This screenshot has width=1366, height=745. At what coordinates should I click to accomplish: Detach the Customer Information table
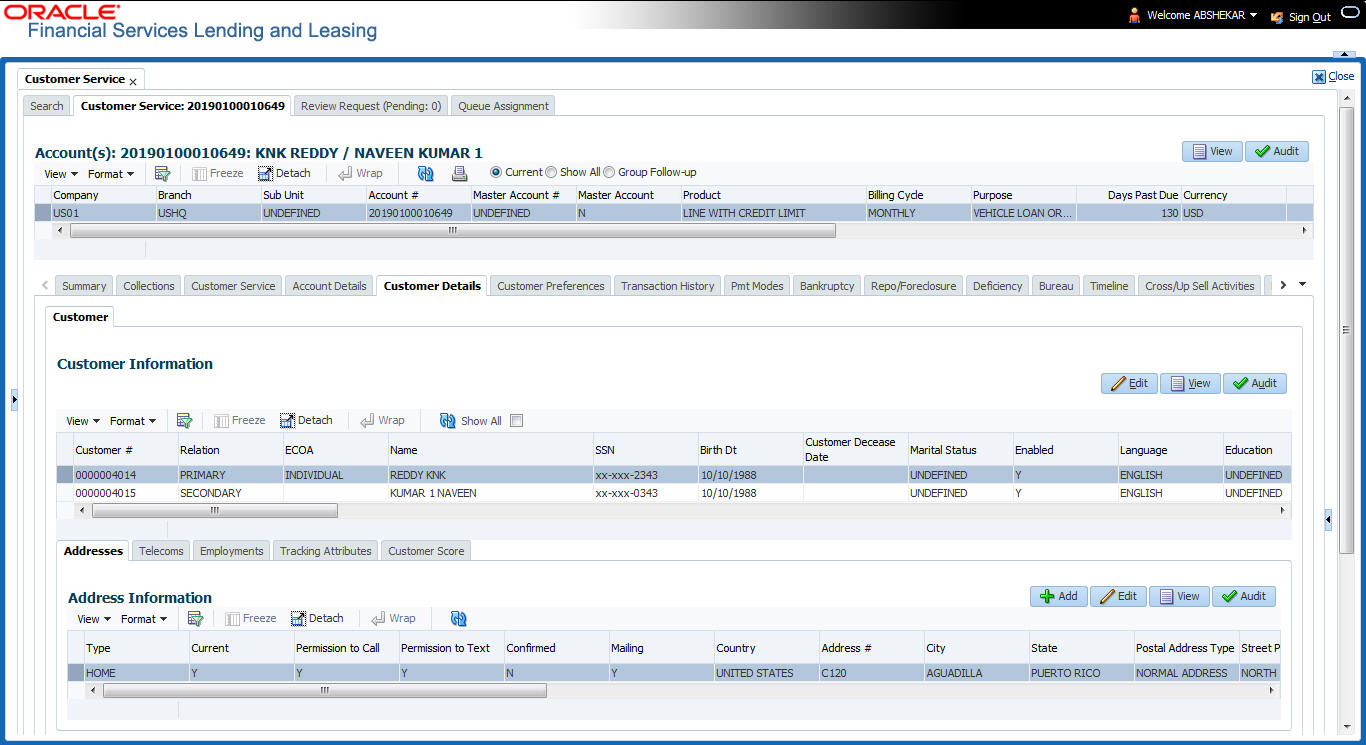pyautogui.click(x=306, y=421)
